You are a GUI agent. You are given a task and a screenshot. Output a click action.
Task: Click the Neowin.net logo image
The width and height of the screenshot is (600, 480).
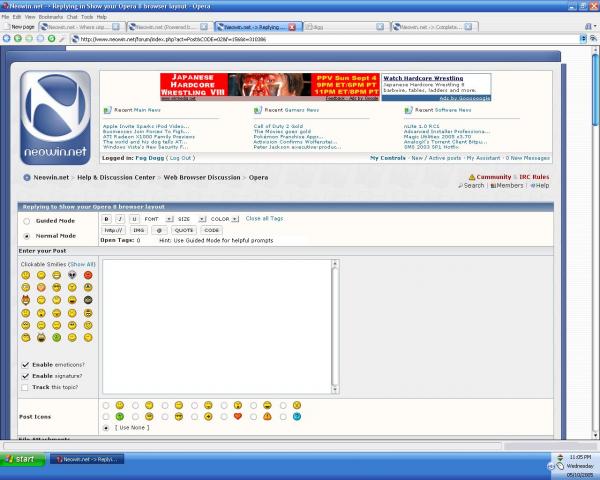55,117
